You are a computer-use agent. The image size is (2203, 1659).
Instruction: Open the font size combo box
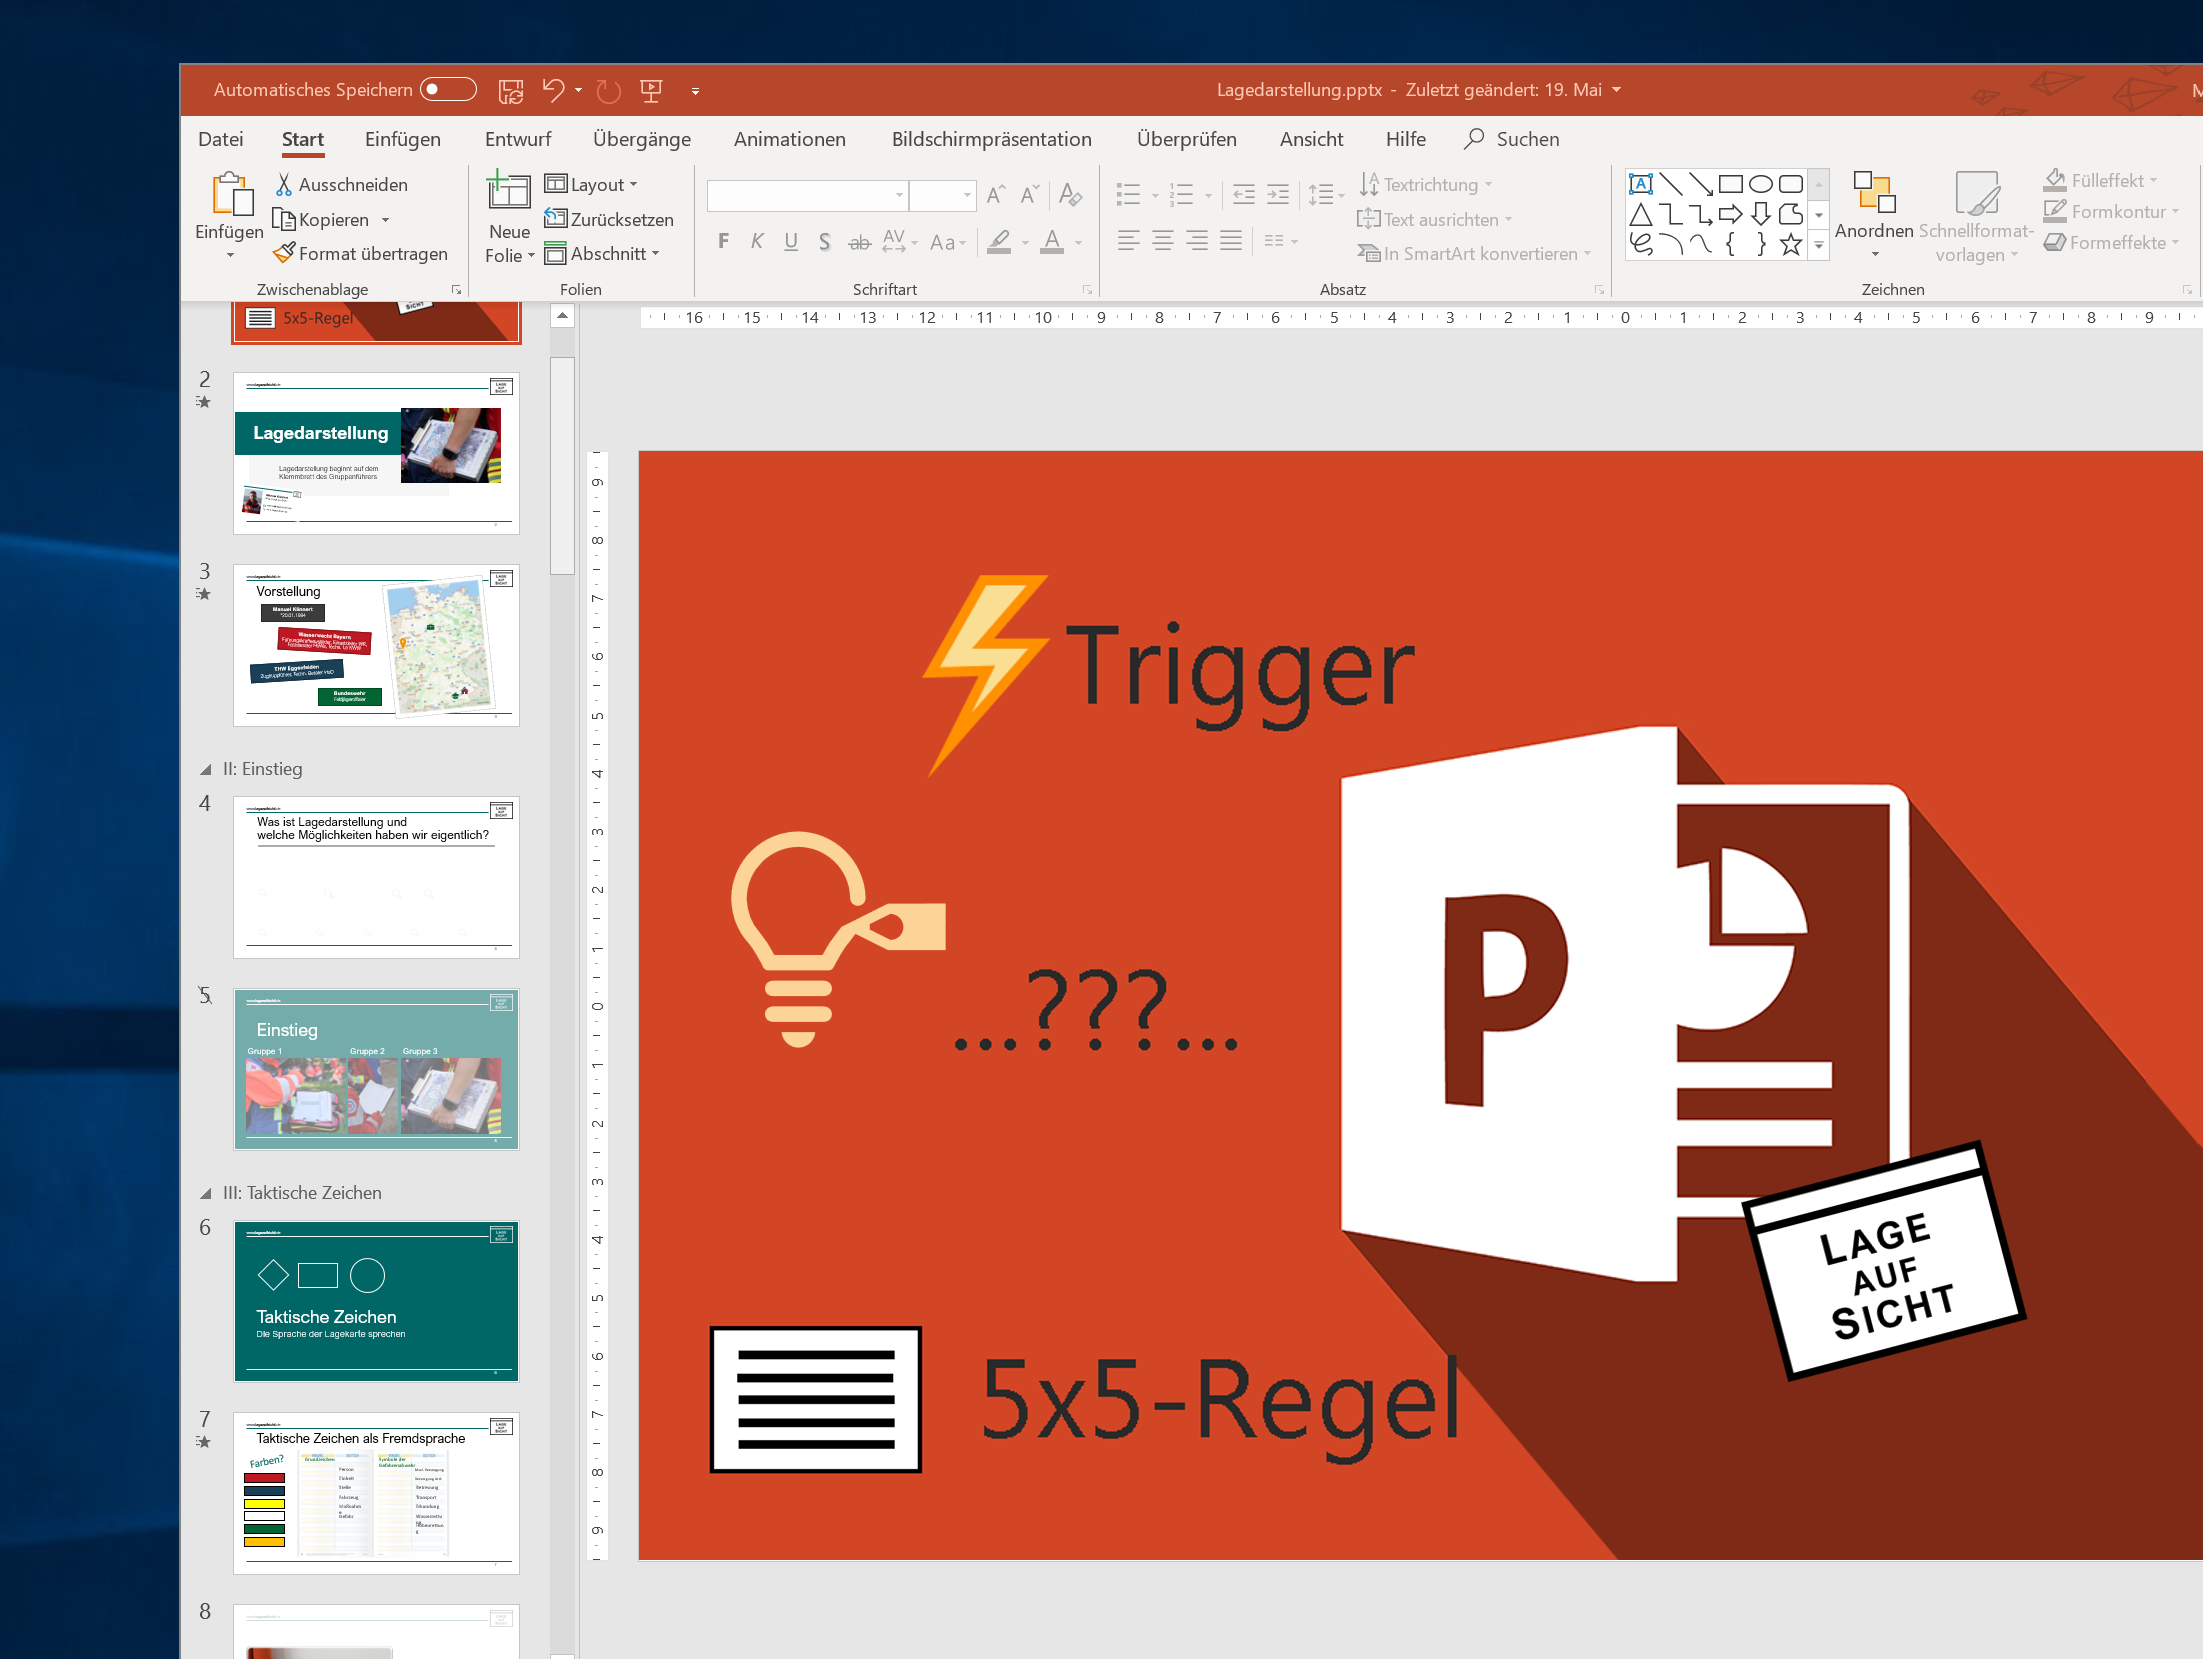[942, 195]
